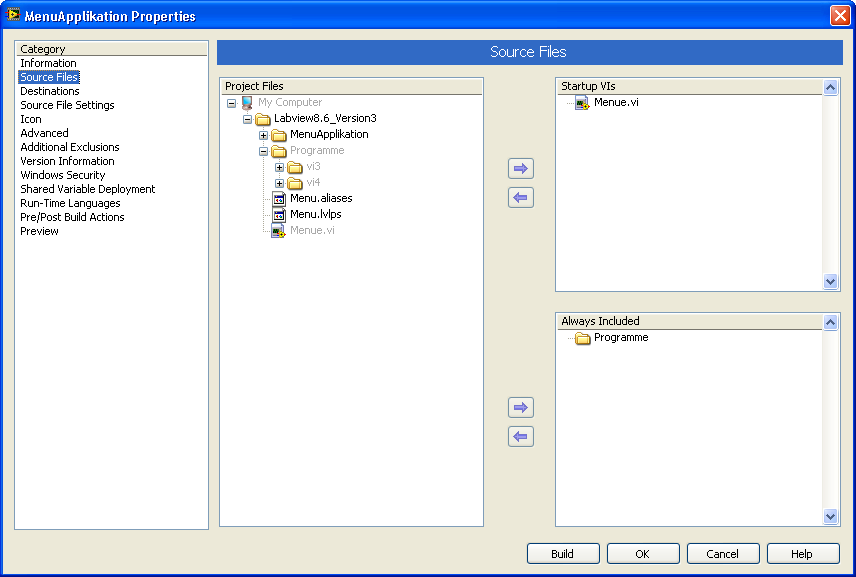Click the Cancel button
This screenshot has width=856, height=577.
tap(723, 554)
